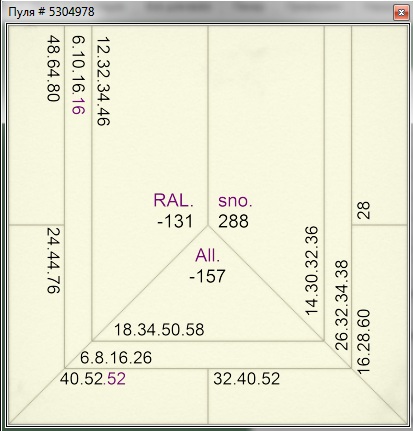Click the 6.8.16.26 score row
The image size is (413, 431).
tap(116, 358)
